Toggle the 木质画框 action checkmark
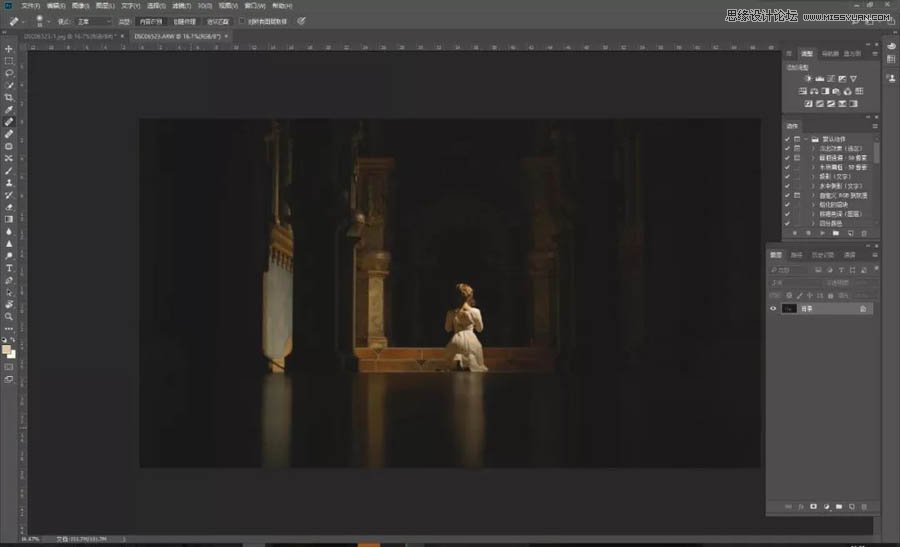 pyautogui.click(x=787, y=168)
